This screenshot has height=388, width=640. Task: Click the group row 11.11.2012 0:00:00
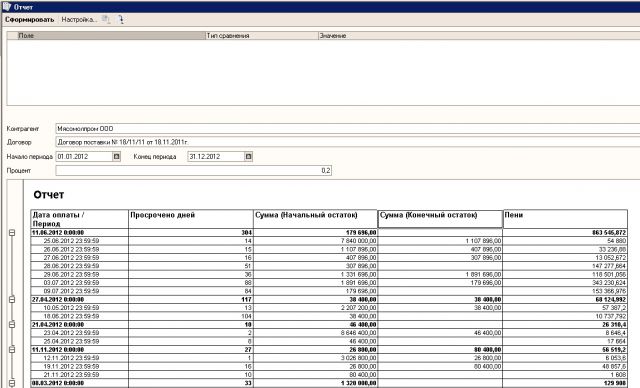329,350
